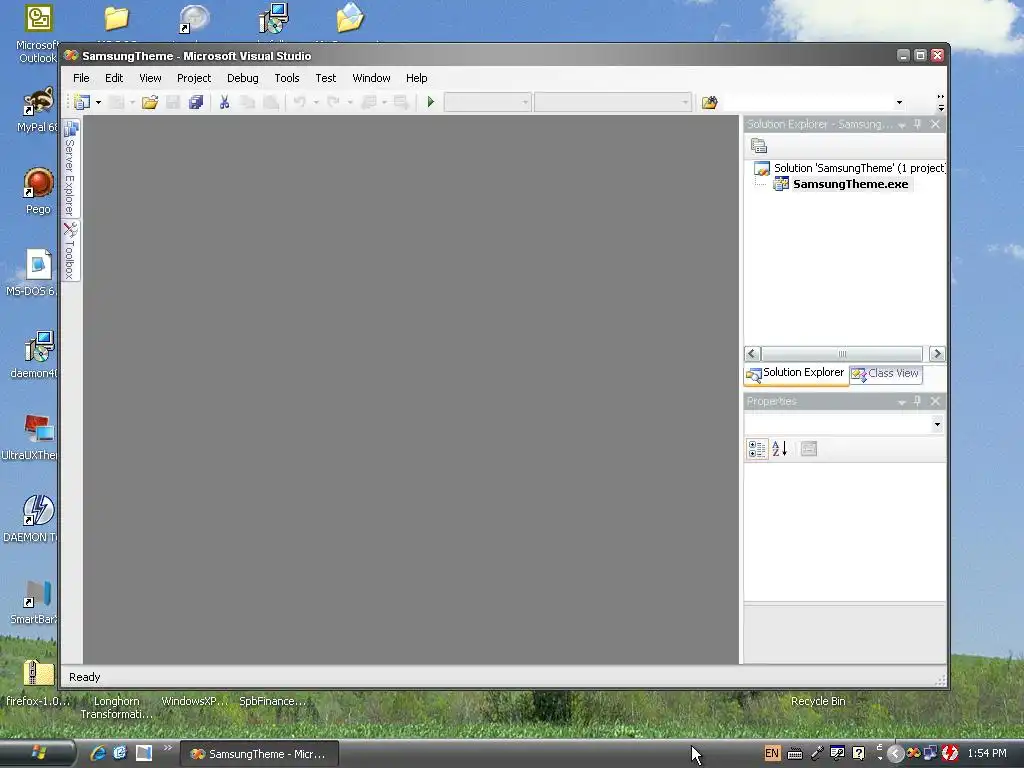Screen dimensions: 1024x768
Task: Click the Open File folder icon
Action: pyautogui.click(x=150, y=102)
